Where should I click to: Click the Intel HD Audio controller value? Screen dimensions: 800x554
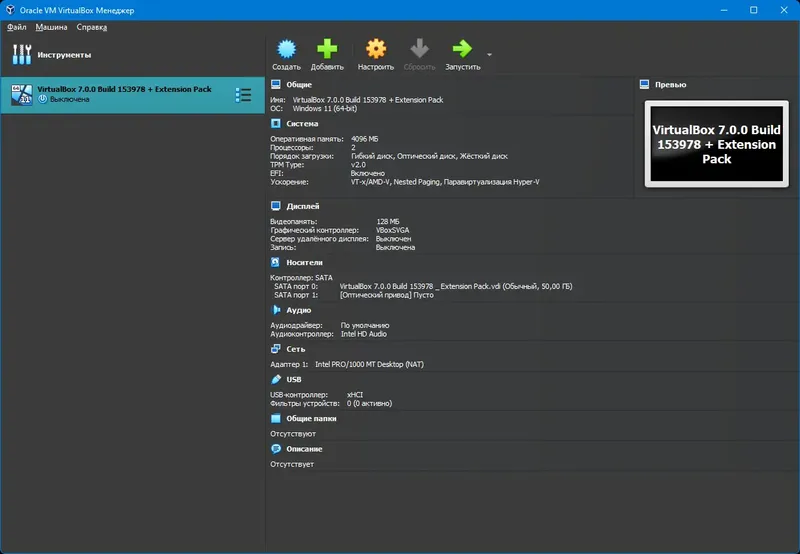pyautogui.click(x=363, y=334)
